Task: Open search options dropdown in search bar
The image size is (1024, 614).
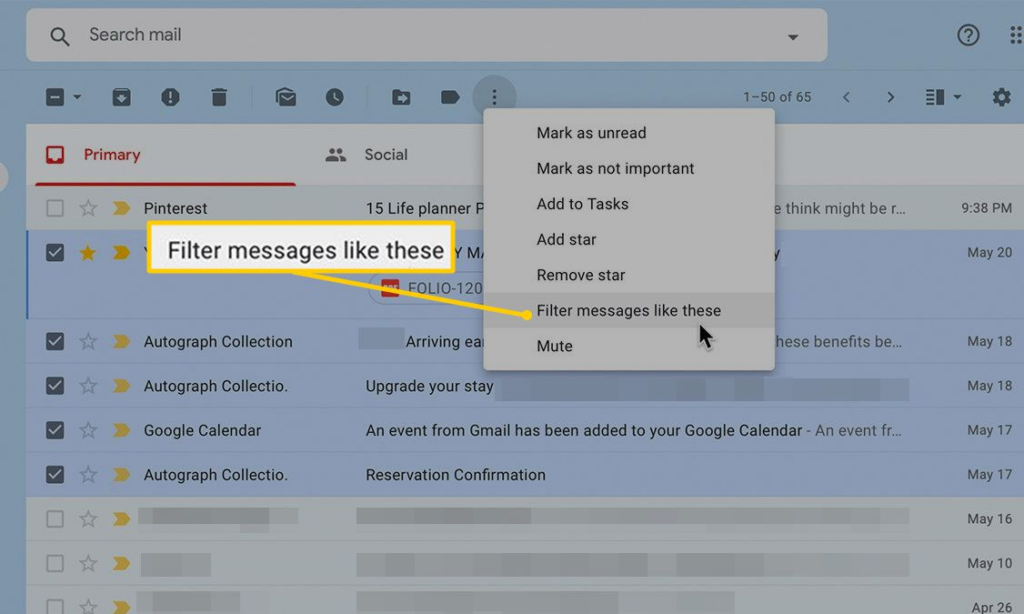Action: pyautogui.click(x=793, y=34)
